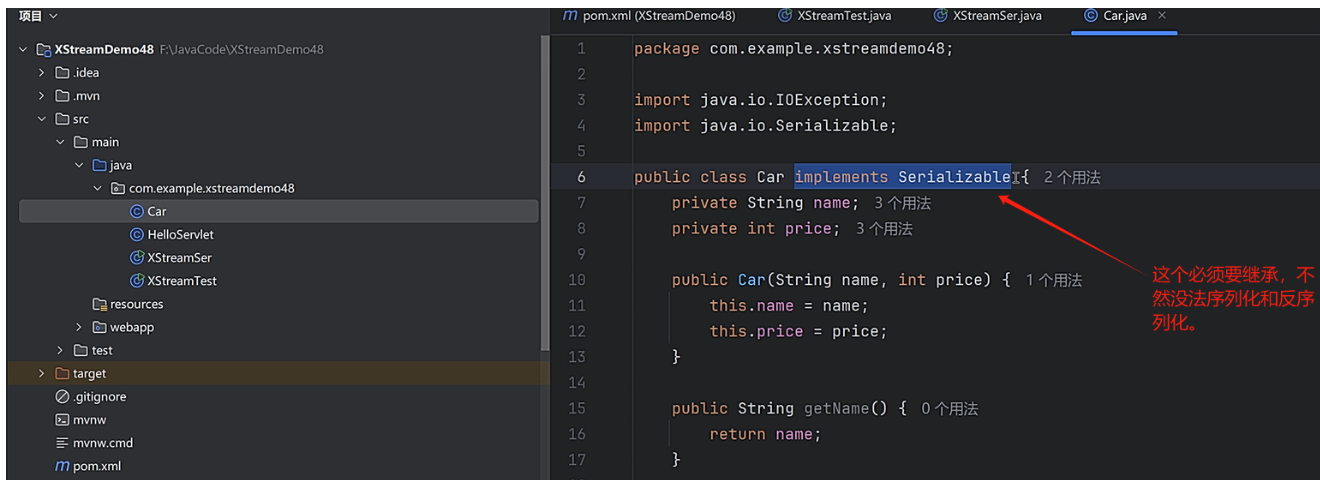Close the Car.java tab
Viewport: 1320px width, 480px height.
[x=1161, y=16]
